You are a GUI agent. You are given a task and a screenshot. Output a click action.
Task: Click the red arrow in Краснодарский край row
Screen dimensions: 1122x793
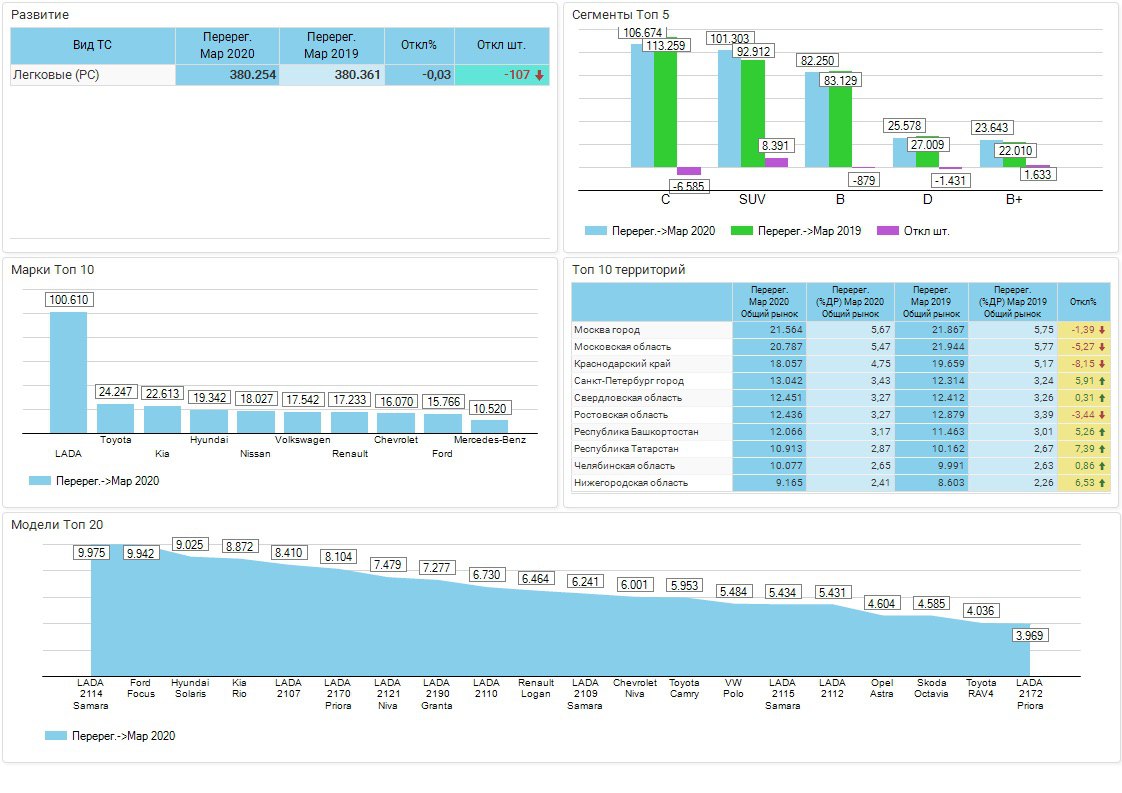[x=1102, y=364]
